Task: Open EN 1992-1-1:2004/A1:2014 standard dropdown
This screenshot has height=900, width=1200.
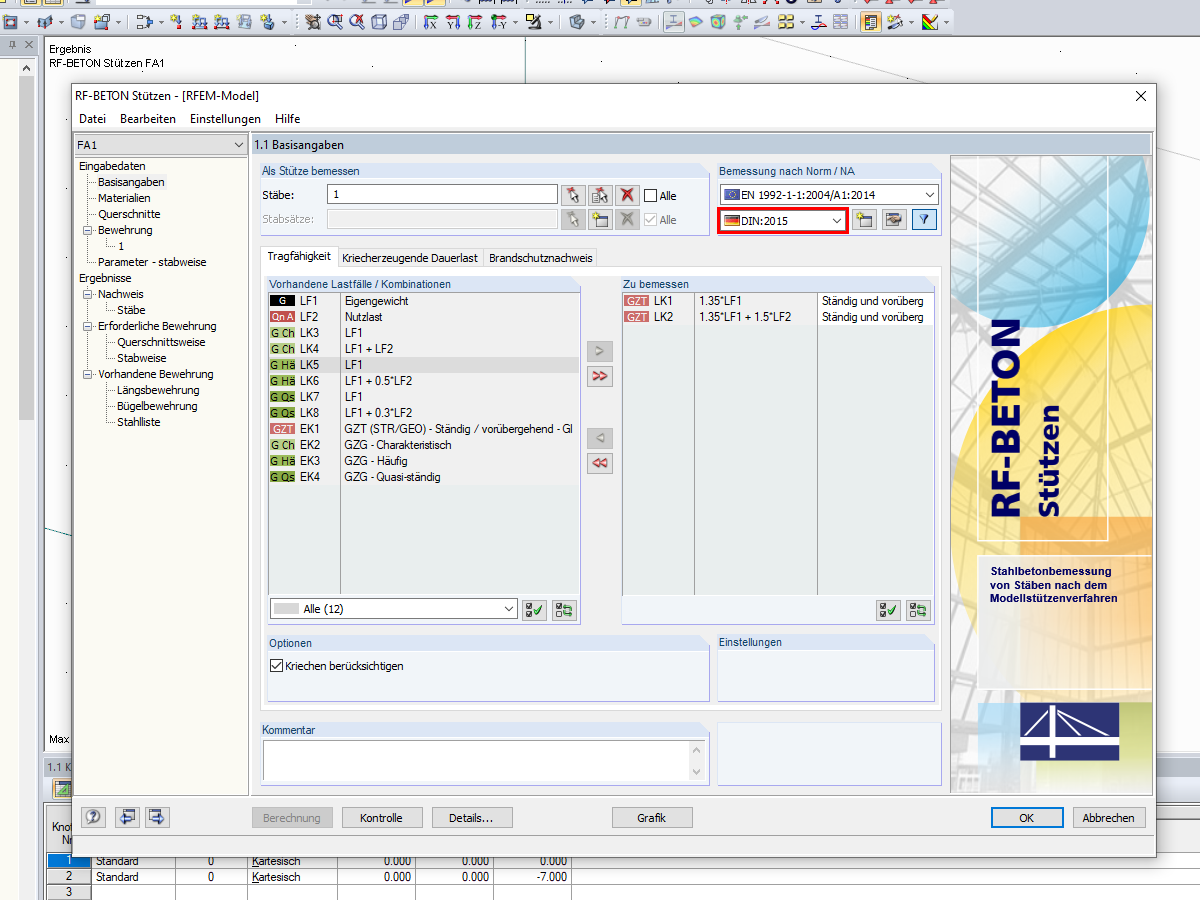Action: click(829, 195)
